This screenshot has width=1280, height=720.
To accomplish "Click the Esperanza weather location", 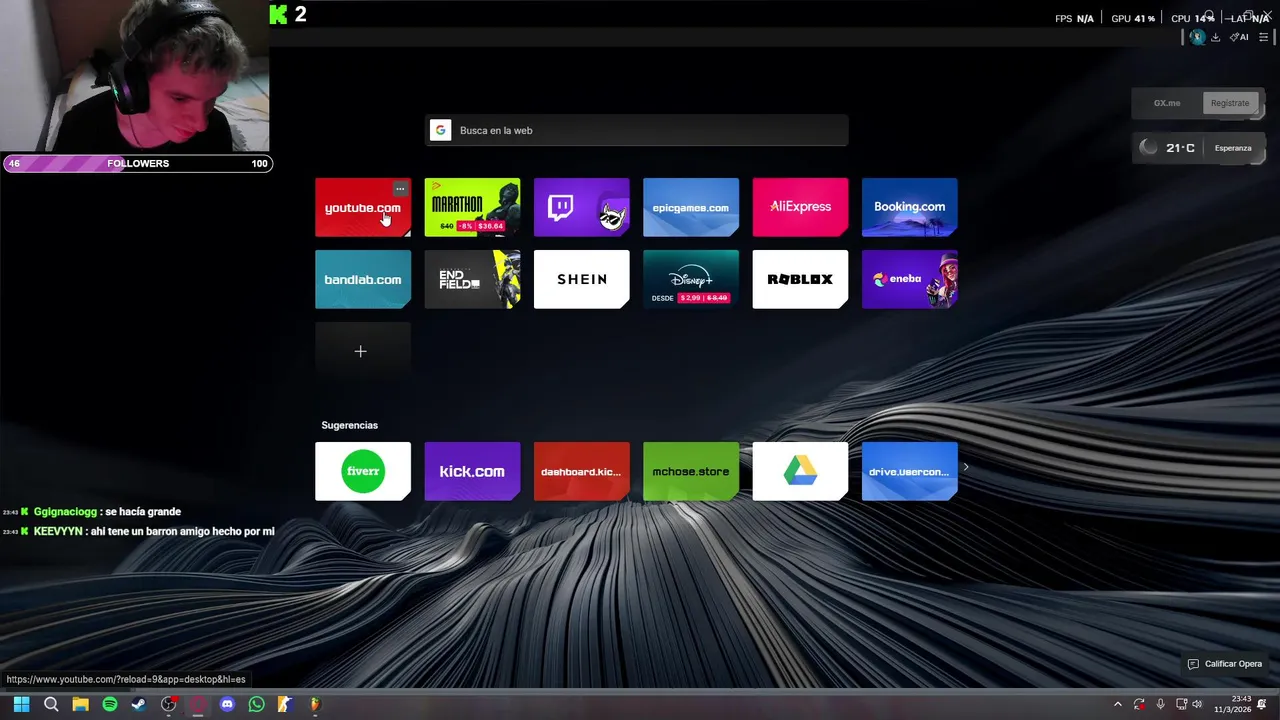I will click(x=1233, y=148).
